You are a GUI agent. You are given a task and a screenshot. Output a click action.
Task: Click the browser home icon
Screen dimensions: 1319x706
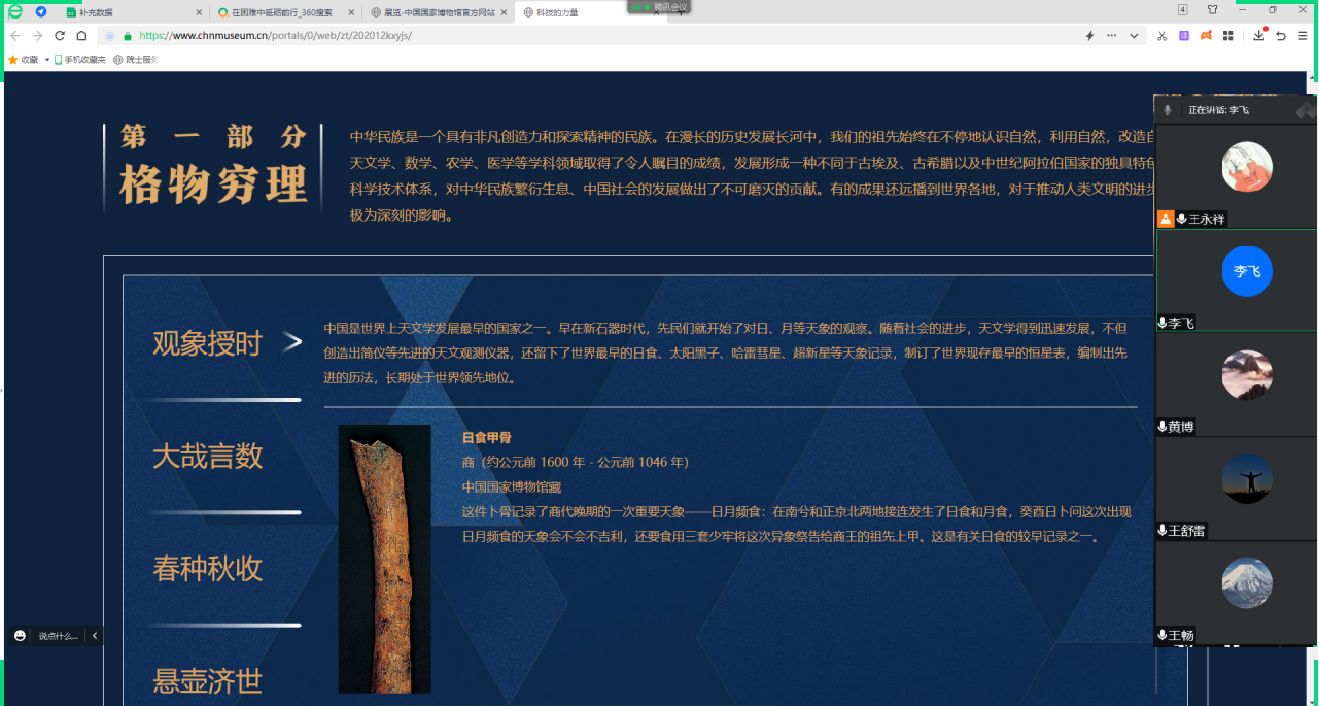point(81,36)
